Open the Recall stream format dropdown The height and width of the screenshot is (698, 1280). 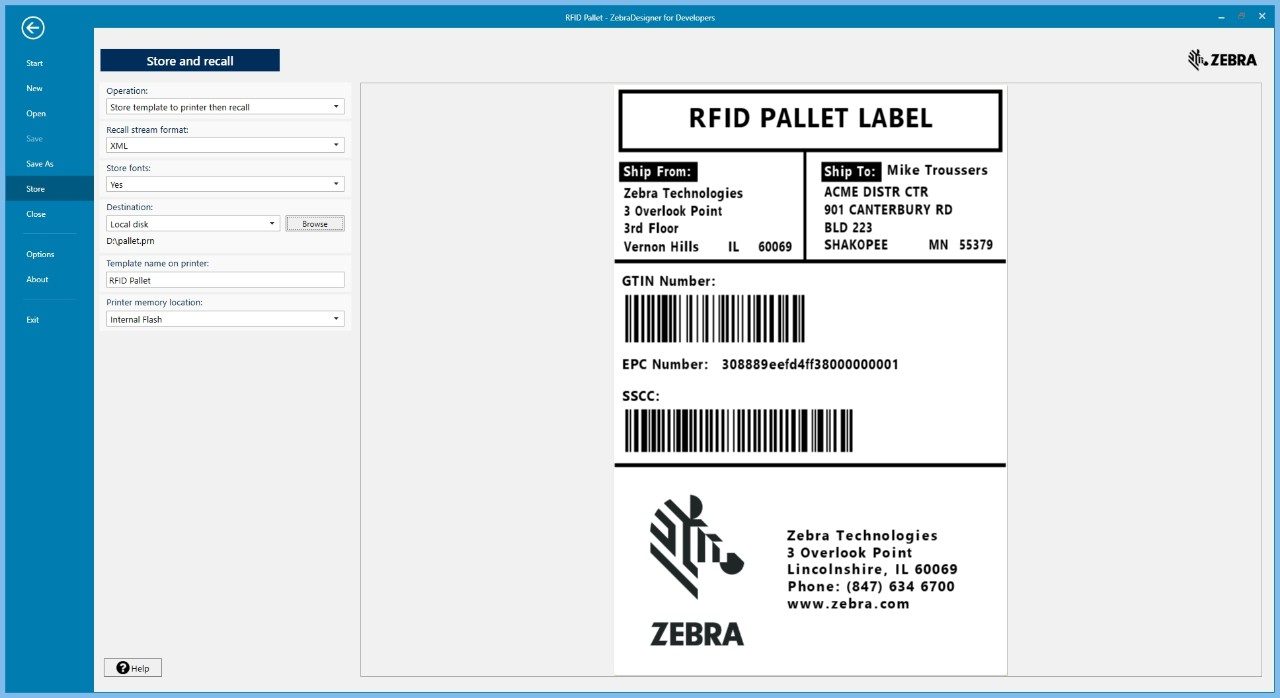[x=225, y=145]
